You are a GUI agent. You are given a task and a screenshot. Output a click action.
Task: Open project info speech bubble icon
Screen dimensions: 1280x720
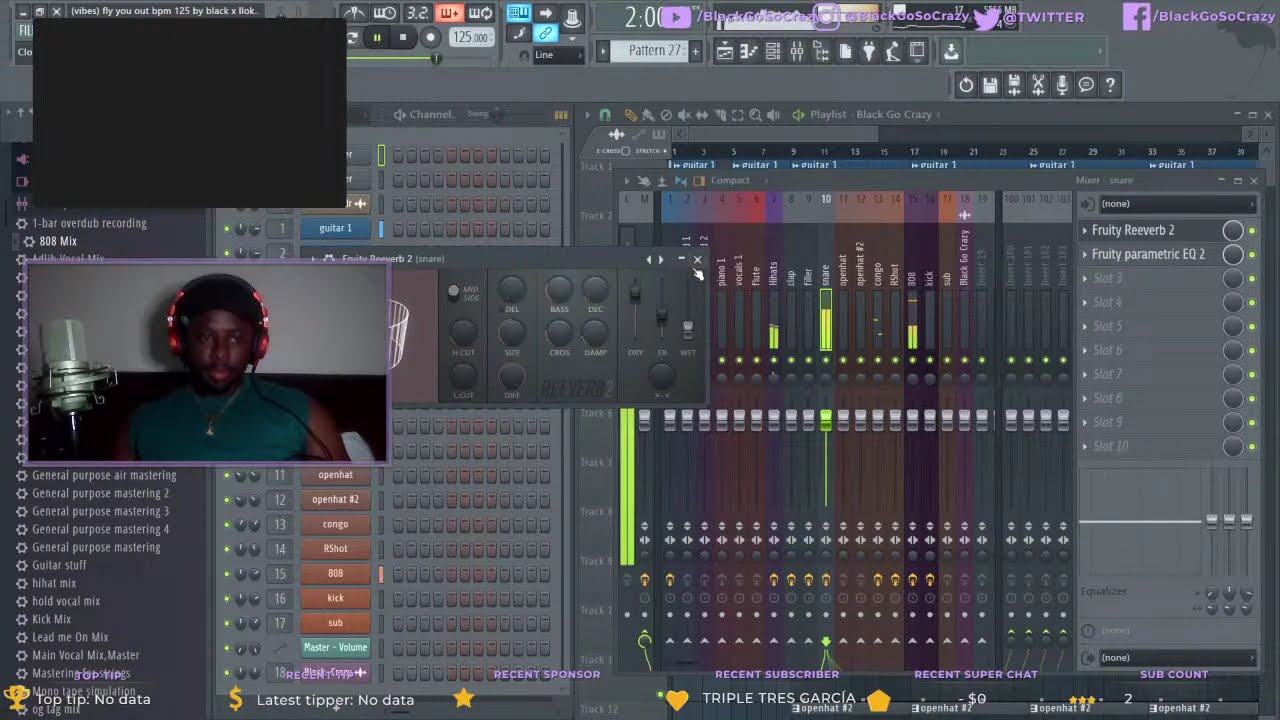click(x=1086, y=85)
